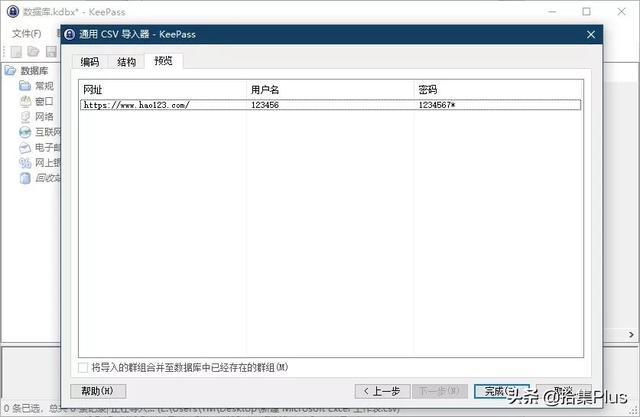Select the 回收站 recycle bin icon
Screen dimensions: 640x417
[25, 178]
